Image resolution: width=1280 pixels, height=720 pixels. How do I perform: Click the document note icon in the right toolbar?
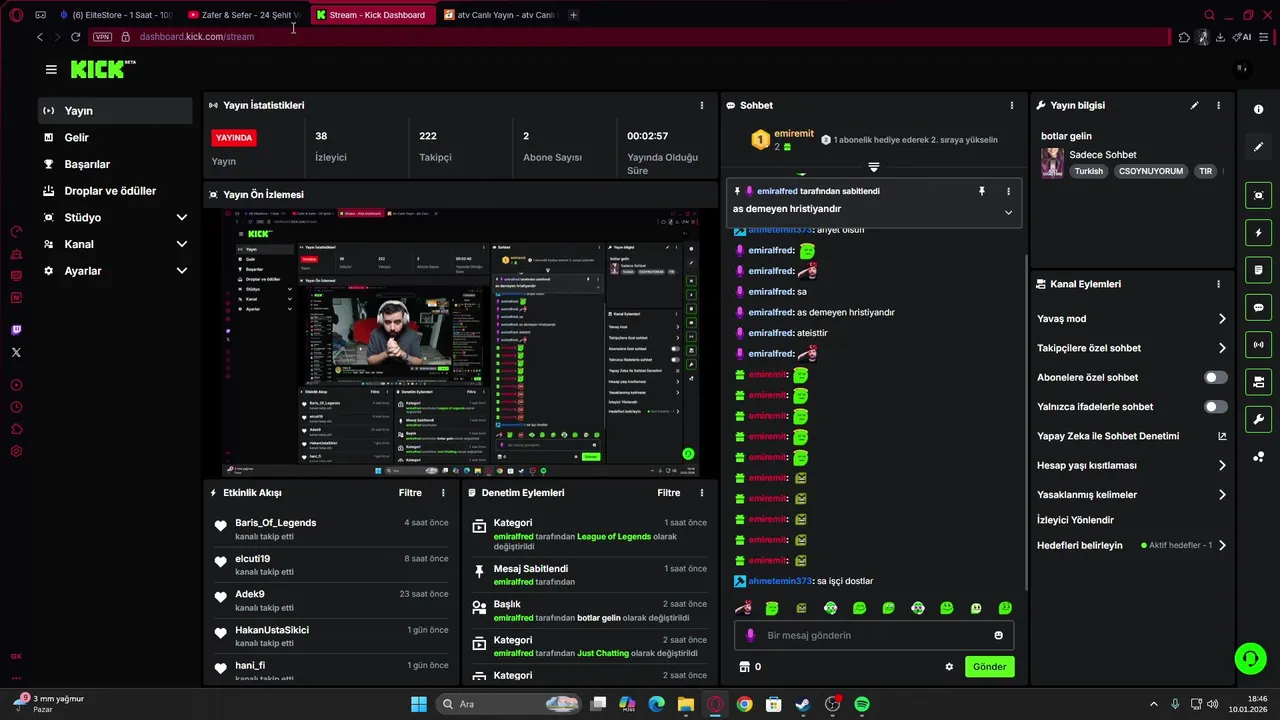(x=1258, y=270)
